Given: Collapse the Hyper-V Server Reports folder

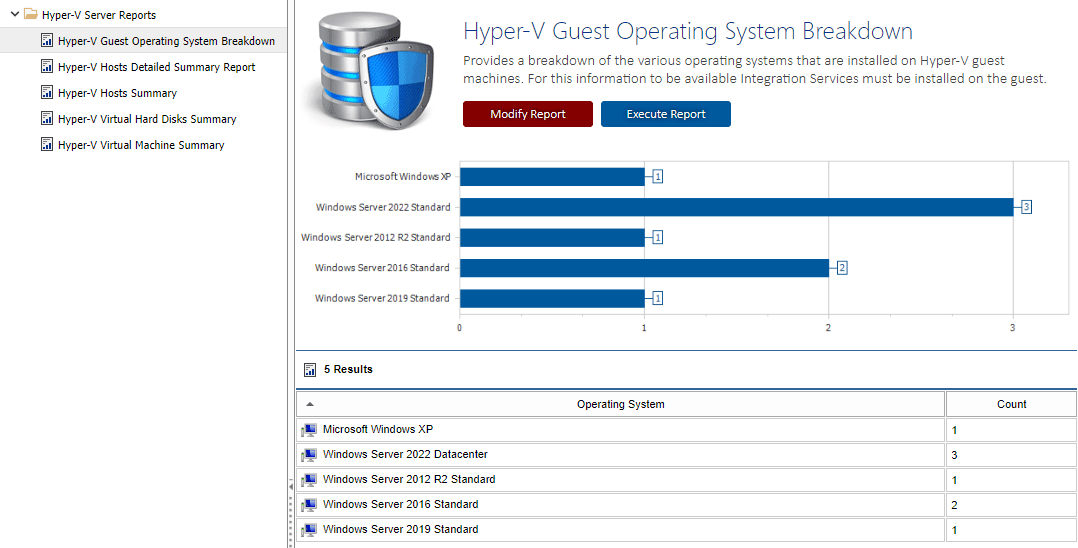Looking at the screenshot, I should pyautogui.click(x=14, y=14).
